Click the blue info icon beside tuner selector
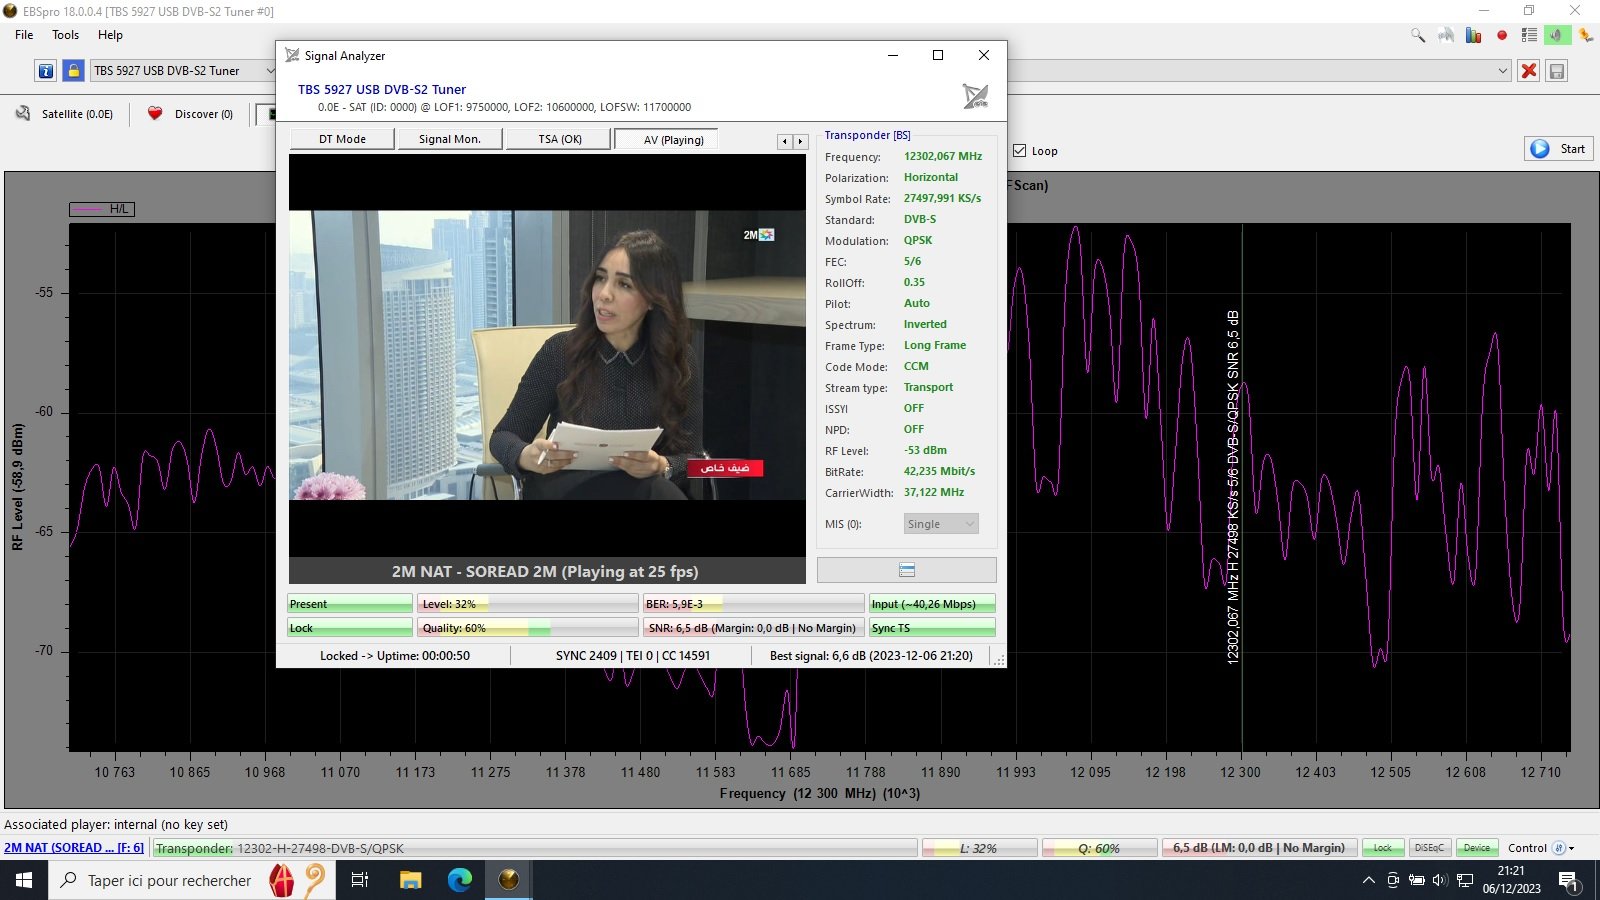1600x900 pixels. click(46, 71)
